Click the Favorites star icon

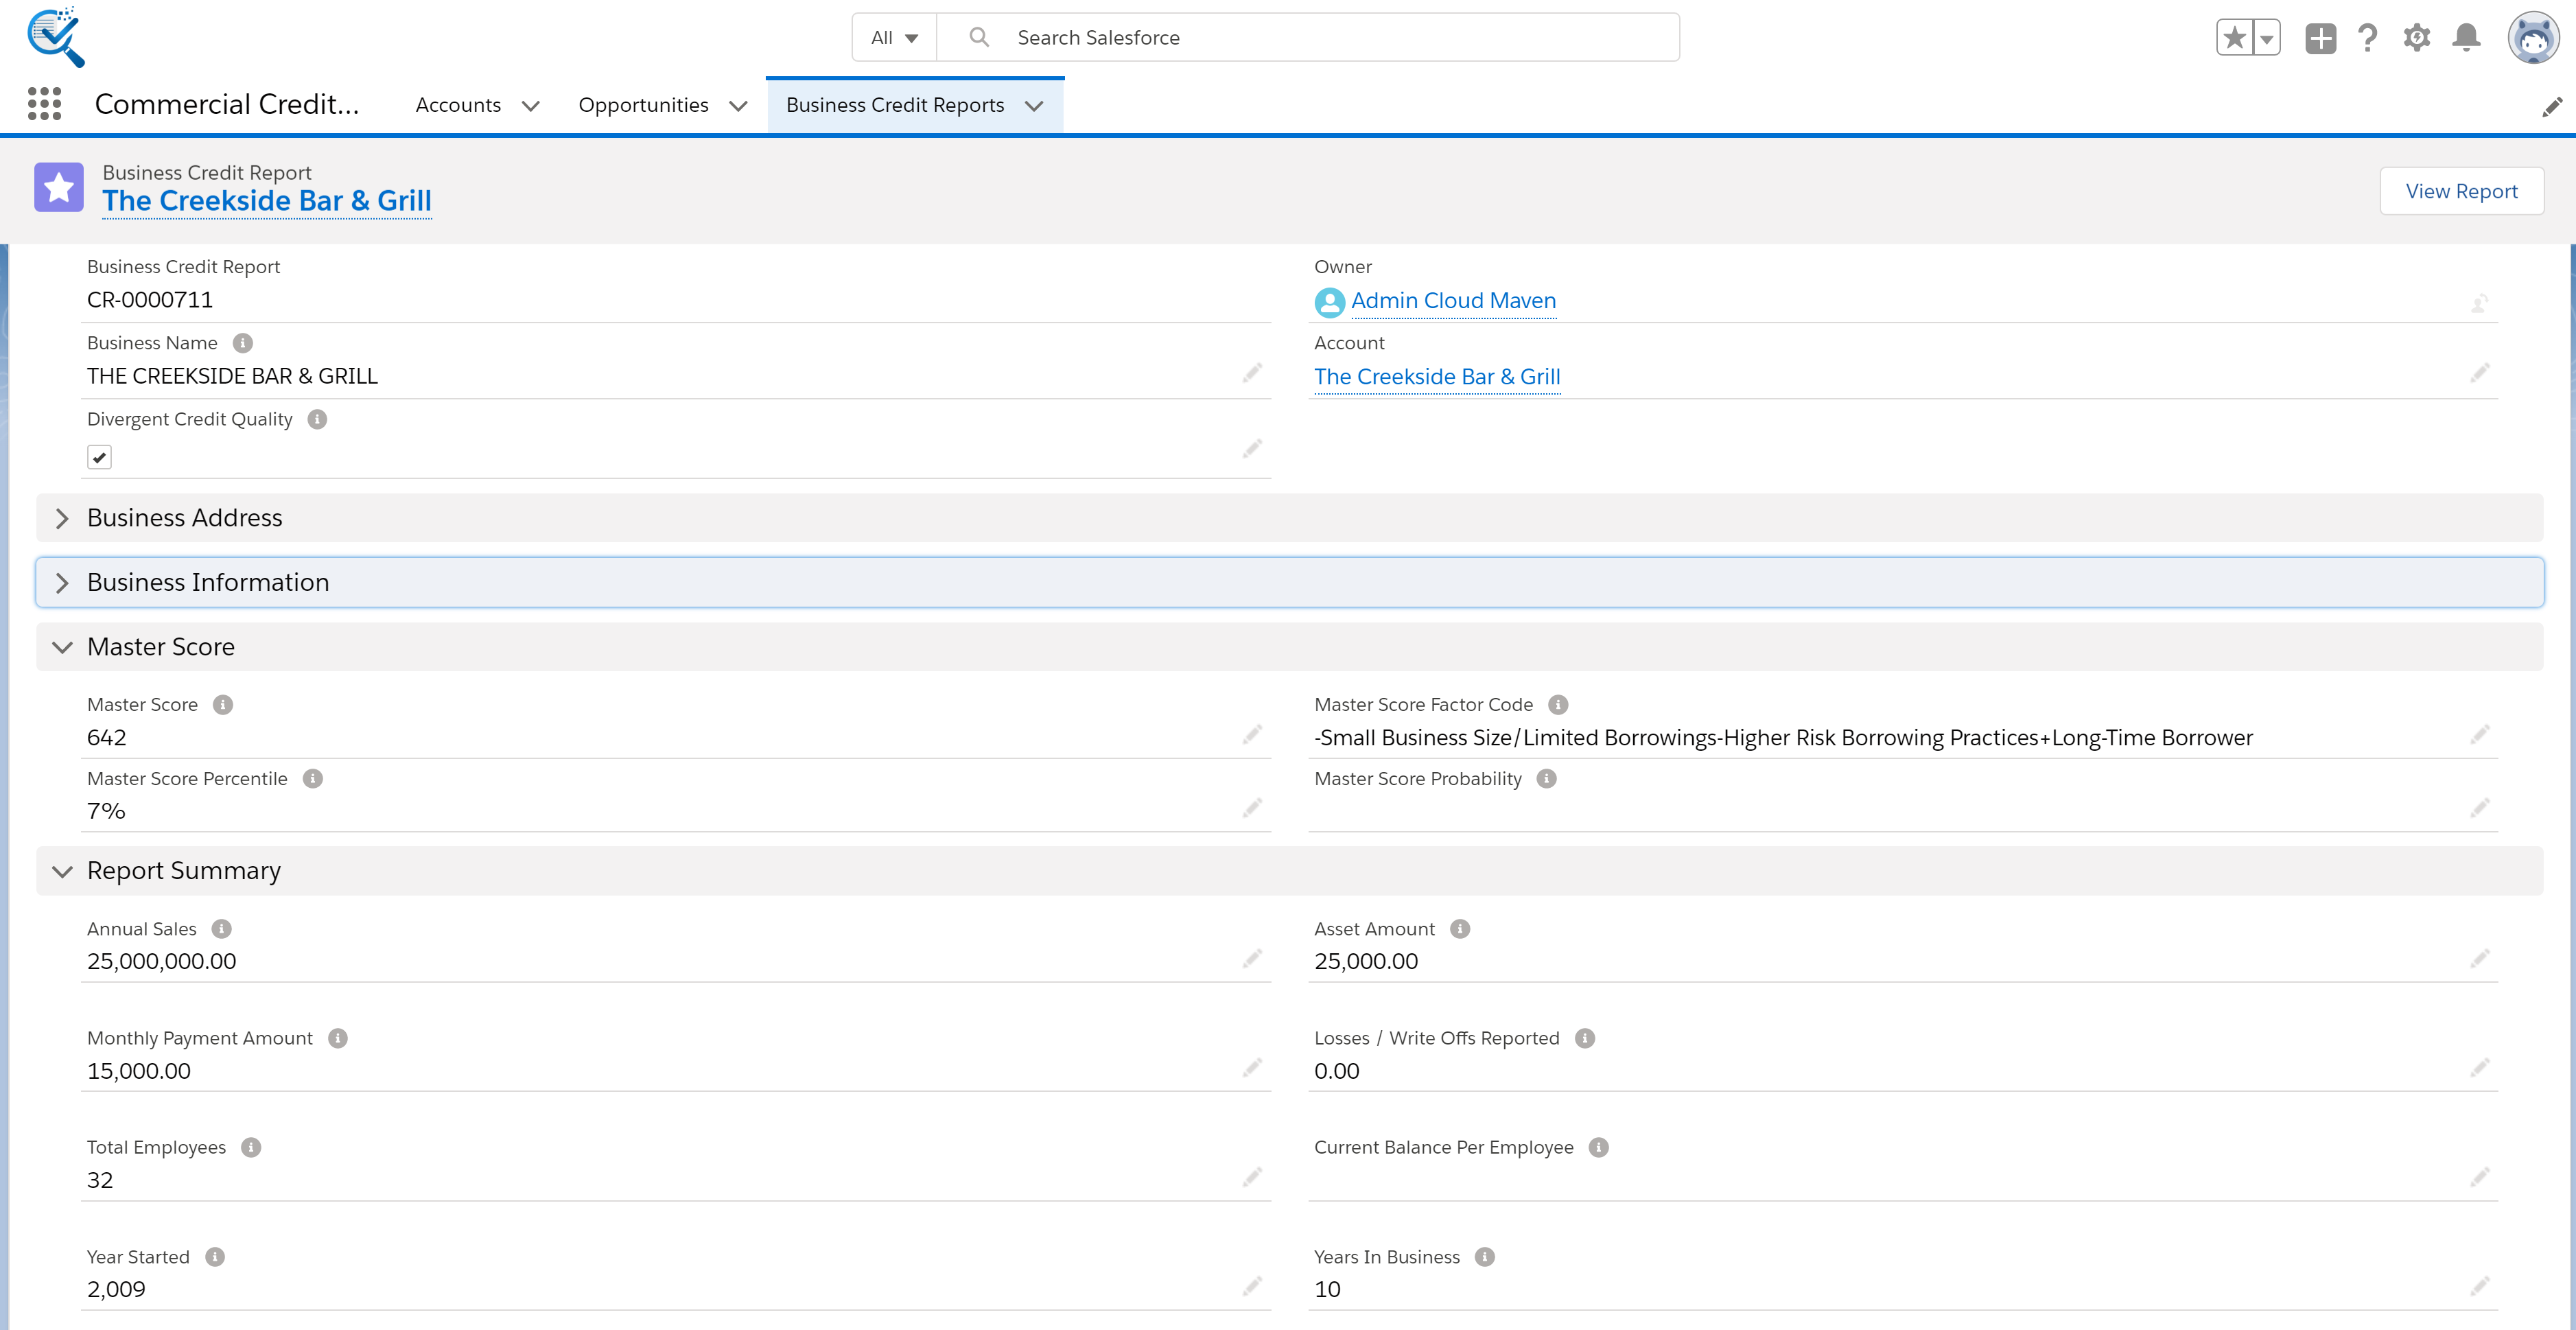[x=2234, y=38]
